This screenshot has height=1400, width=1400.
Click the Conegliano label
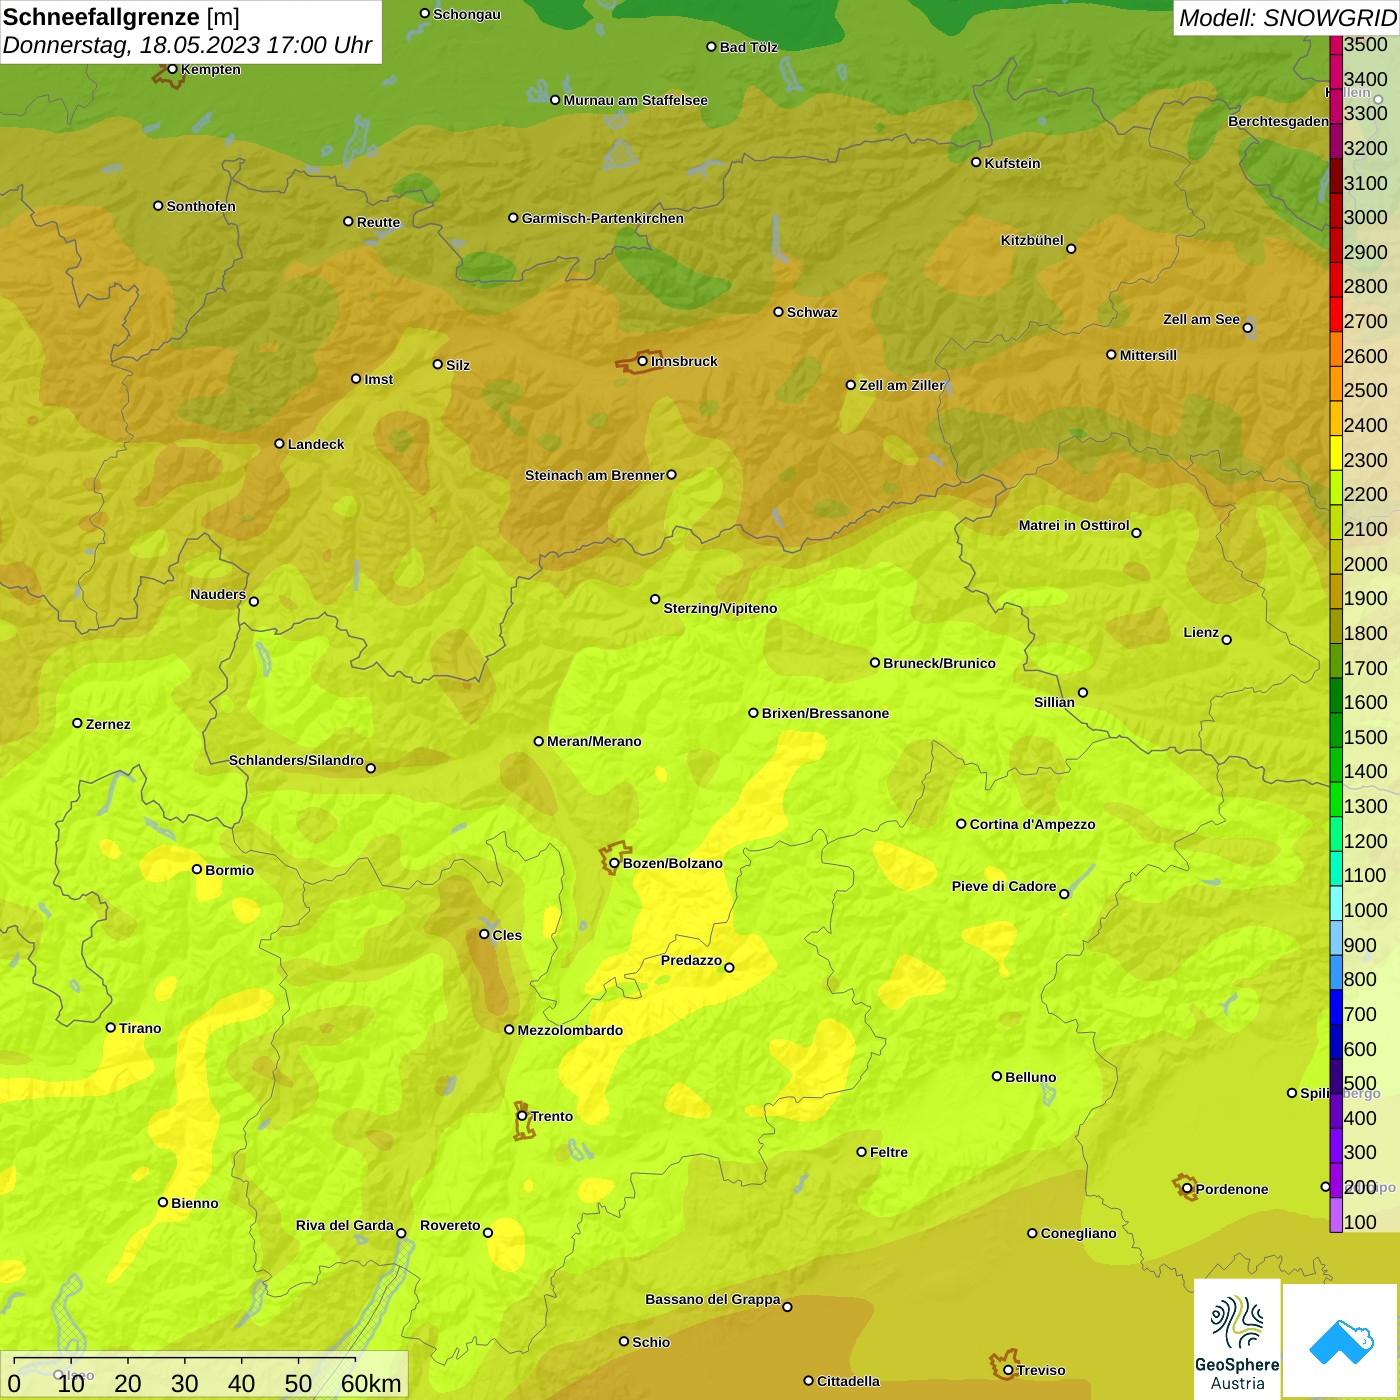coord(1078,1233)
